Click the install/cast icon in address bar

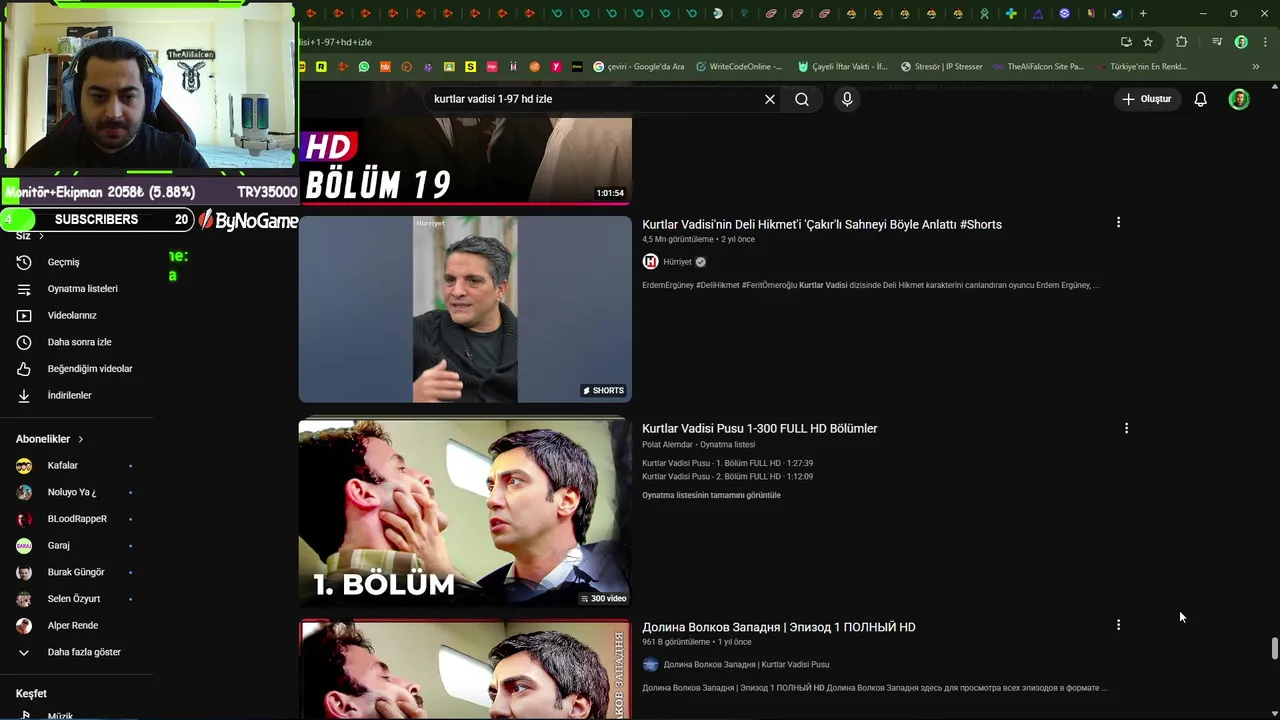pos(1126,42)
